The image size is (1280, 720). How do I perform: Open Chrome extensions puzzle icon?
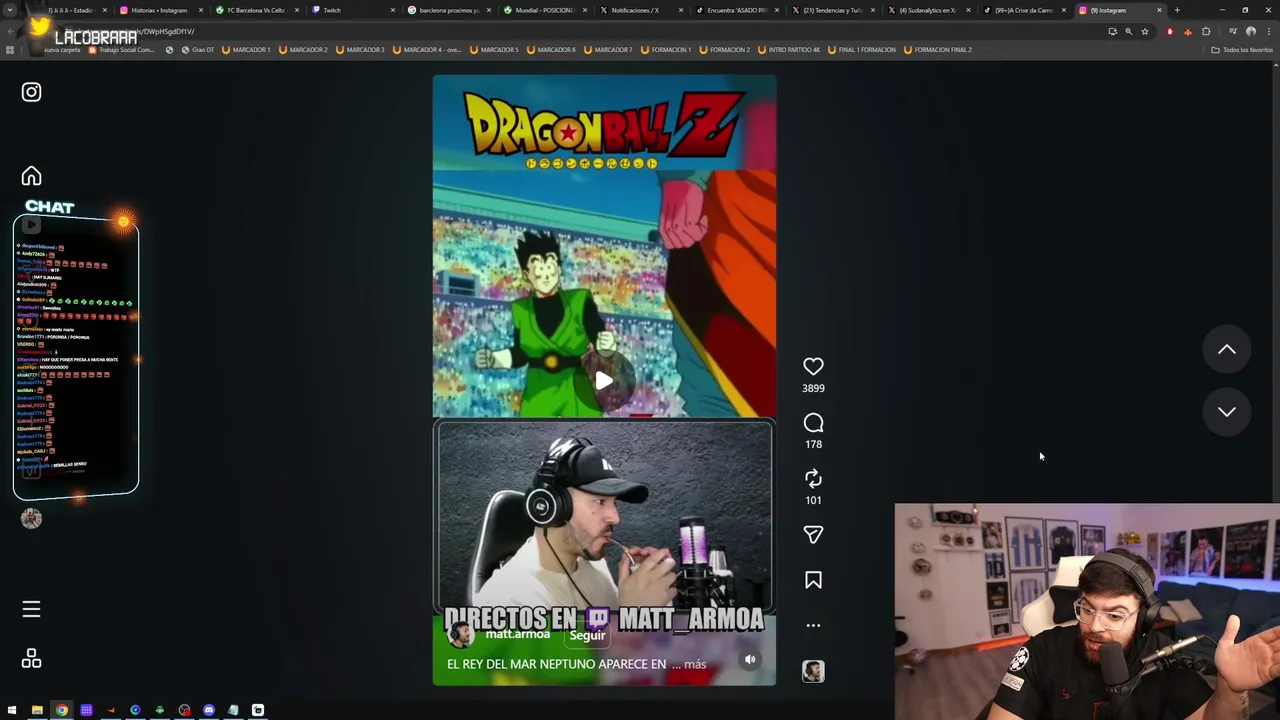tap(1206, 32)
